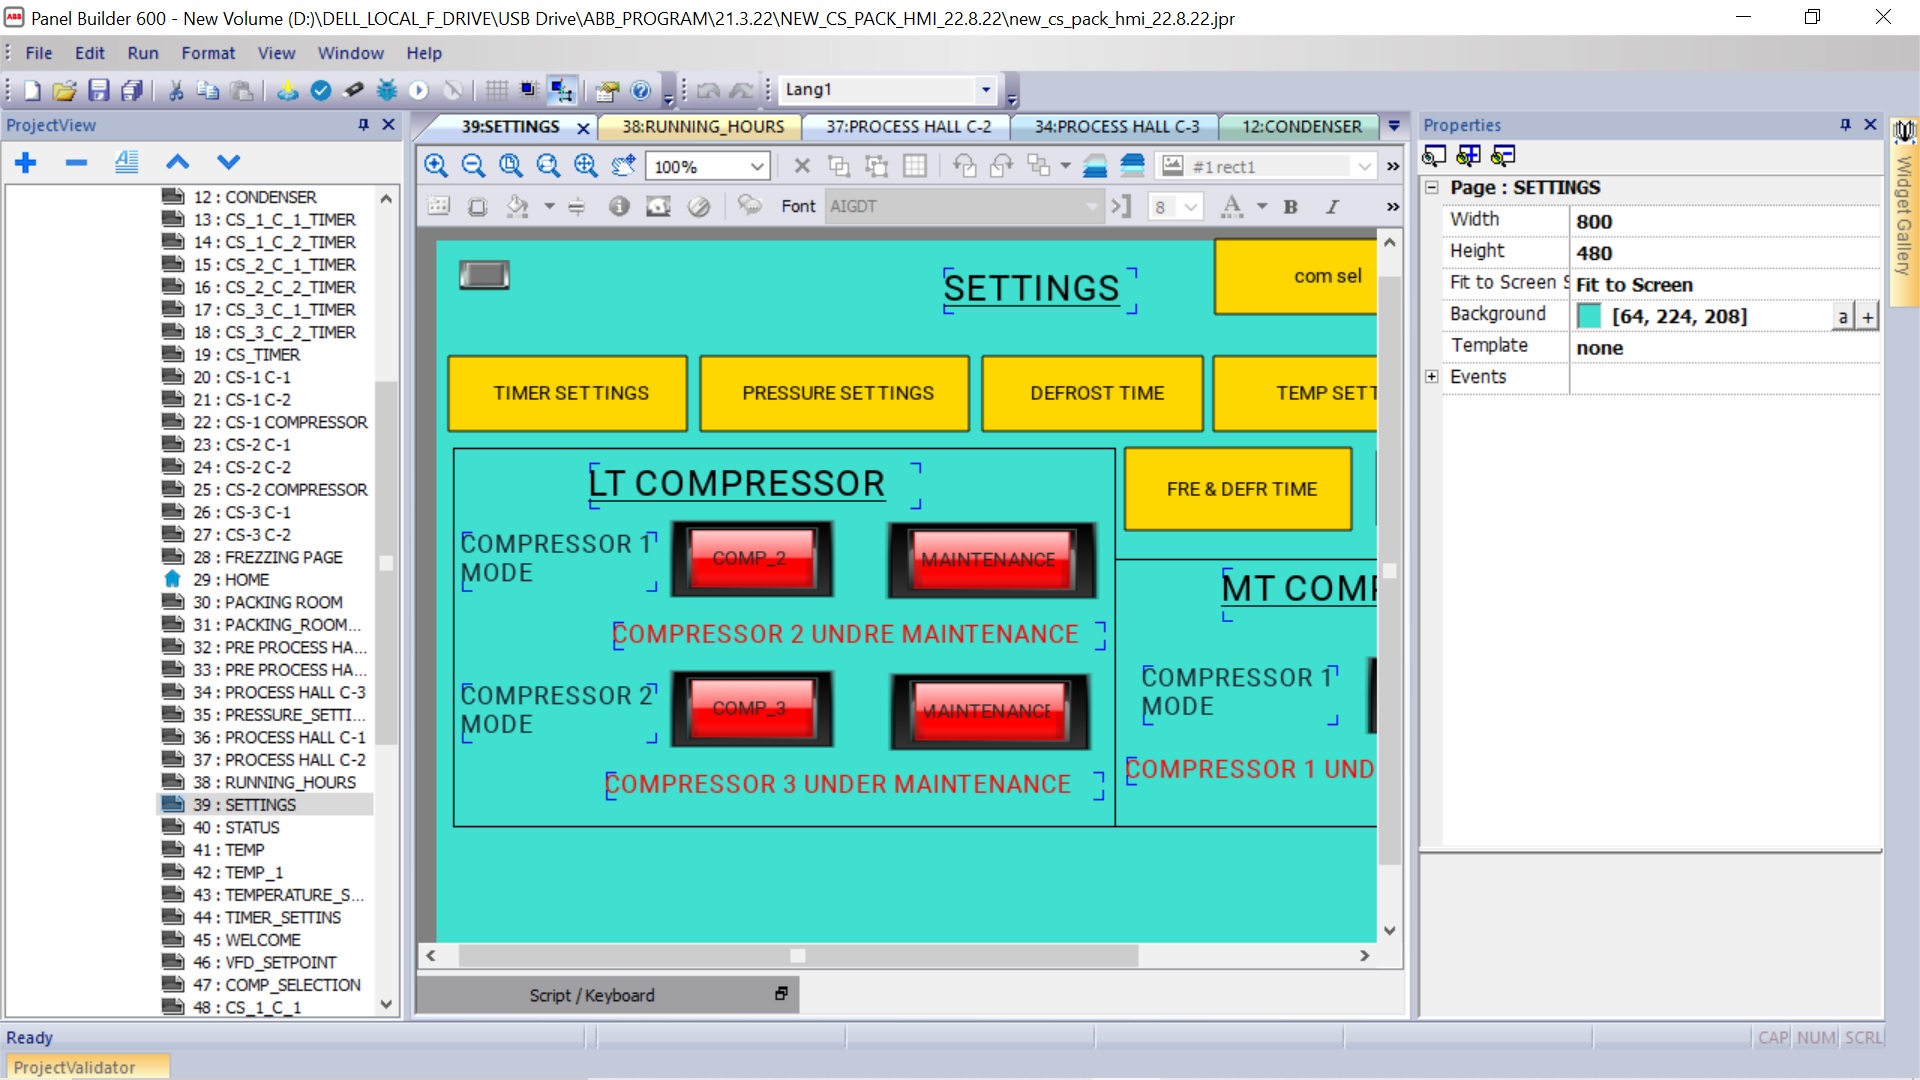
Task: Click the Save project icon
Action: (x=98, y=90)
